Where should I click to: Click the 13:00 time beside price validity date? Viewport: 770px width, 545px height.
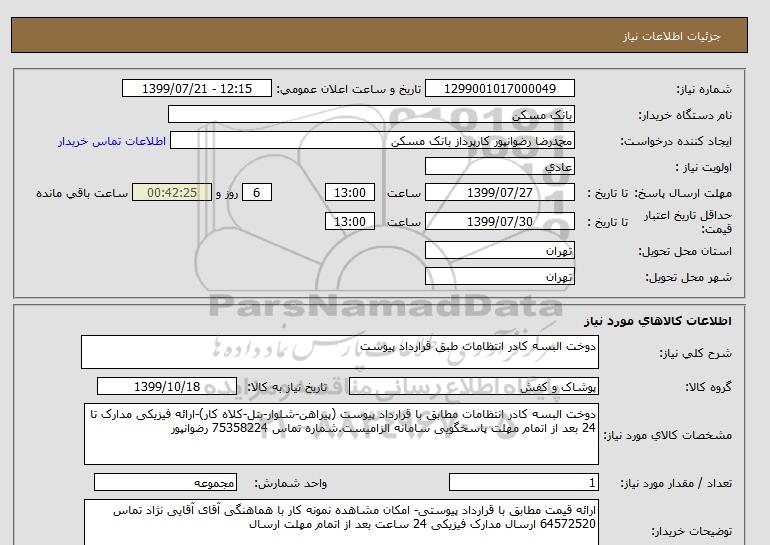(352, 221)
